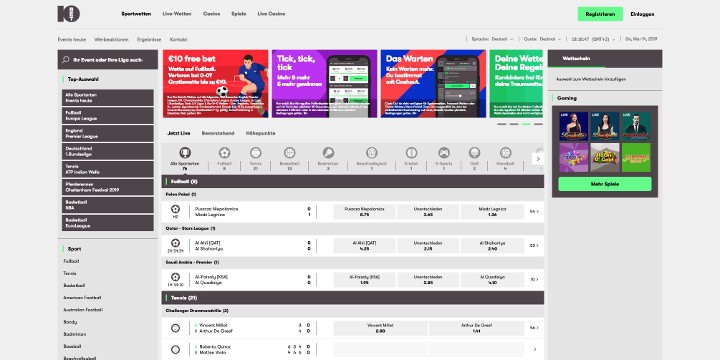Screen dimensions: 720x360
Task: Pick the Badminton sport filter icon
Action: 328,153
